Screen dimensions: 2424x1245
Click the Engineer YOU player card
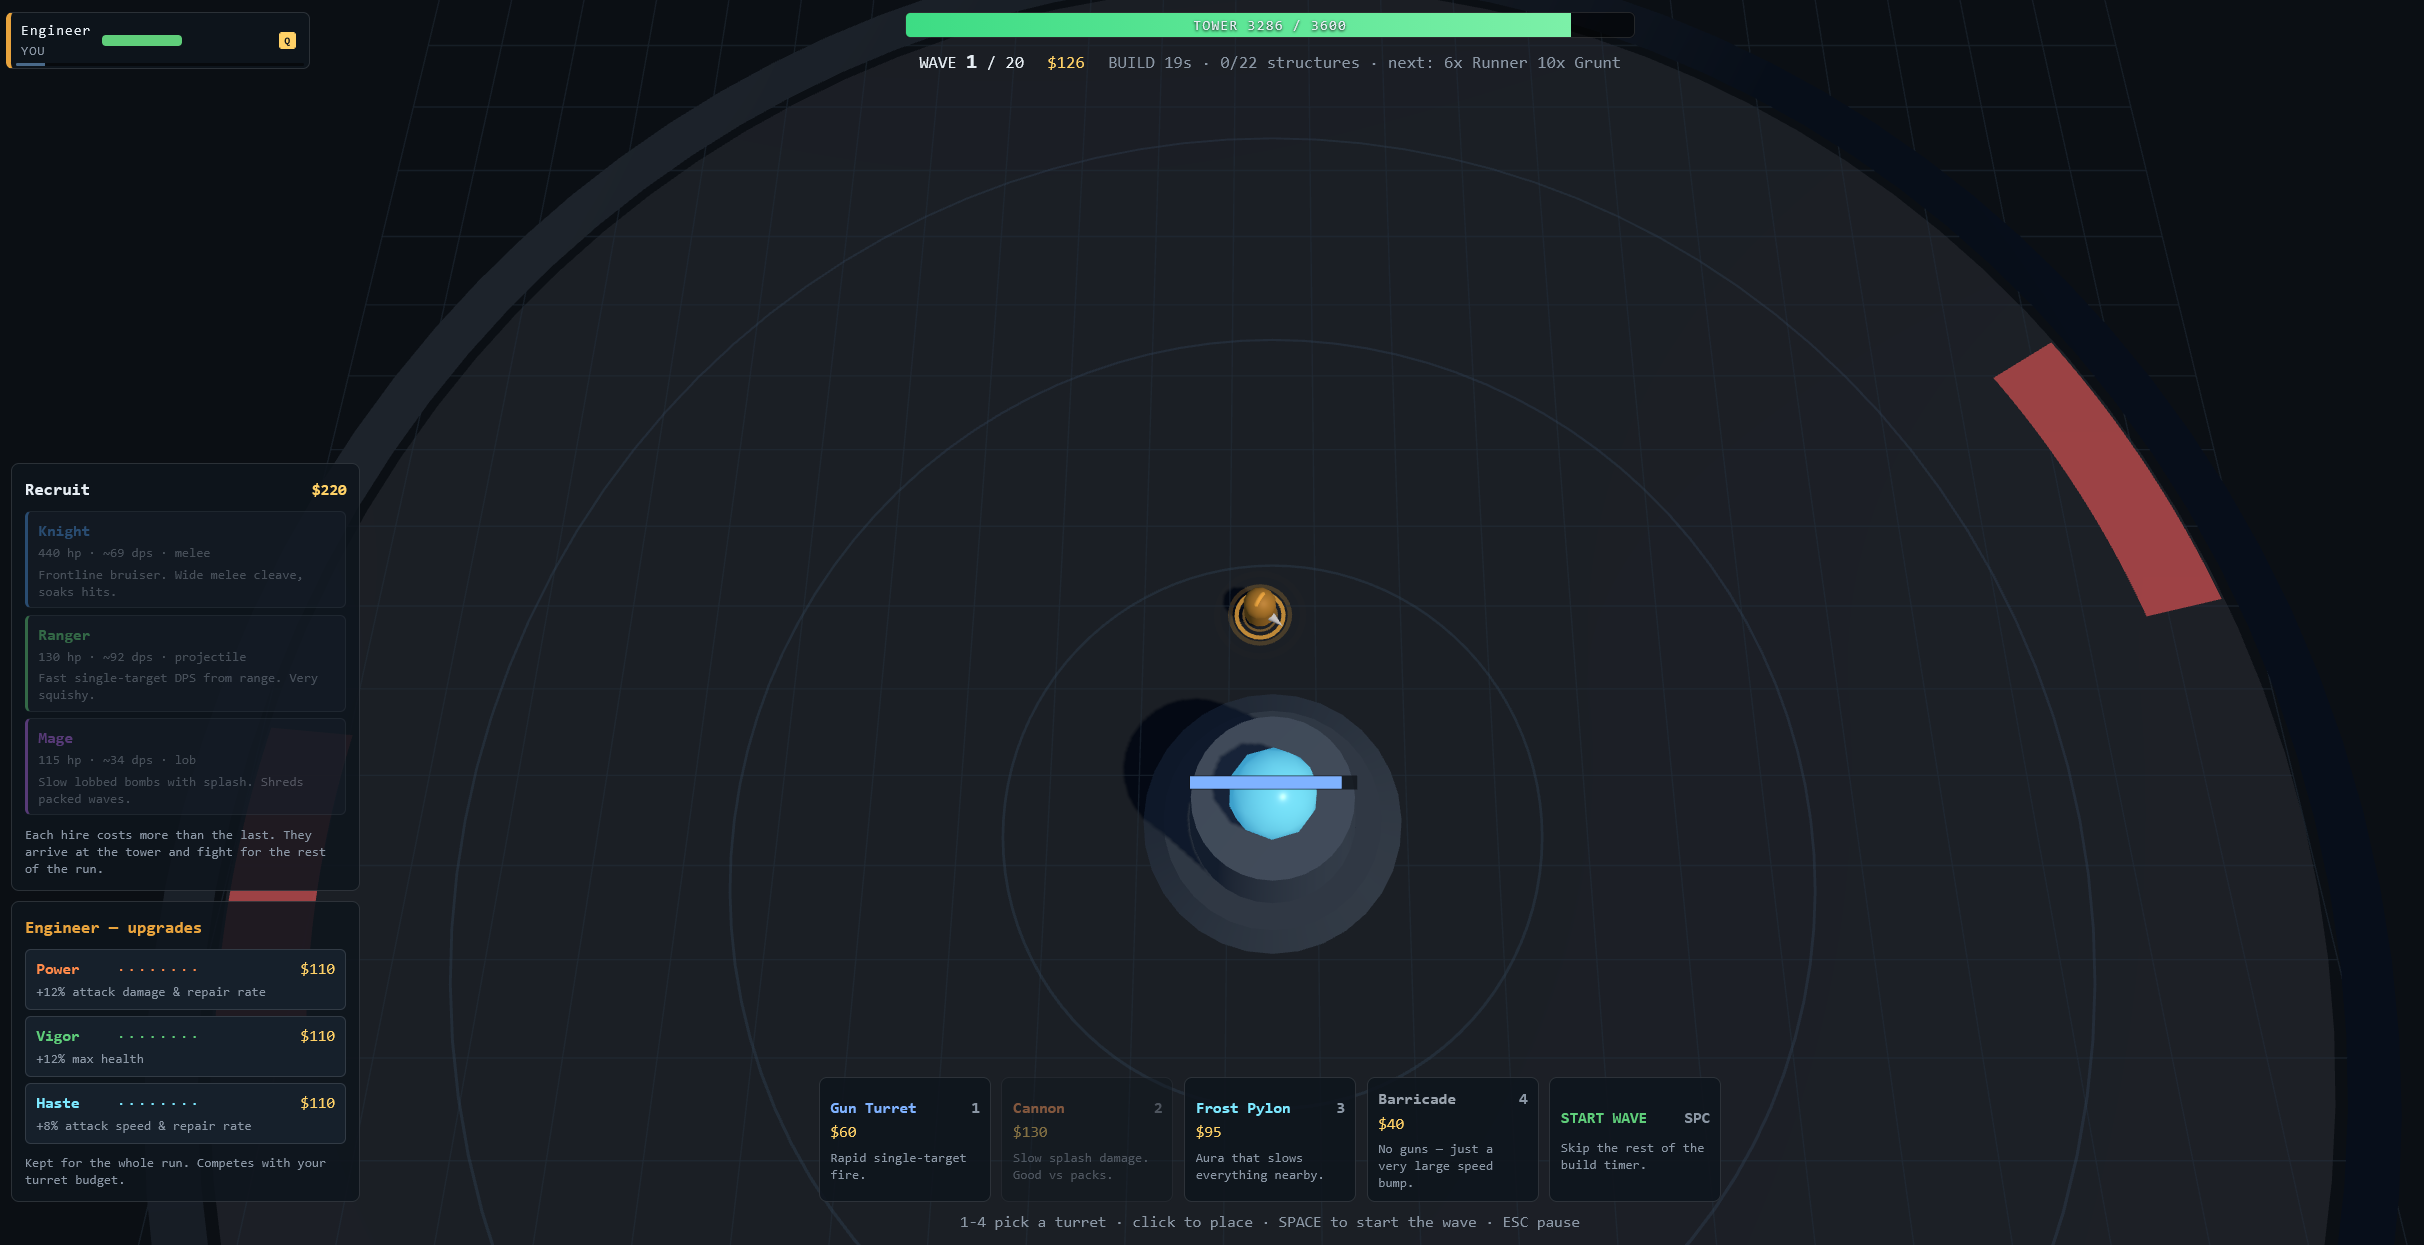pyautogui.click(x=159, y=41)
